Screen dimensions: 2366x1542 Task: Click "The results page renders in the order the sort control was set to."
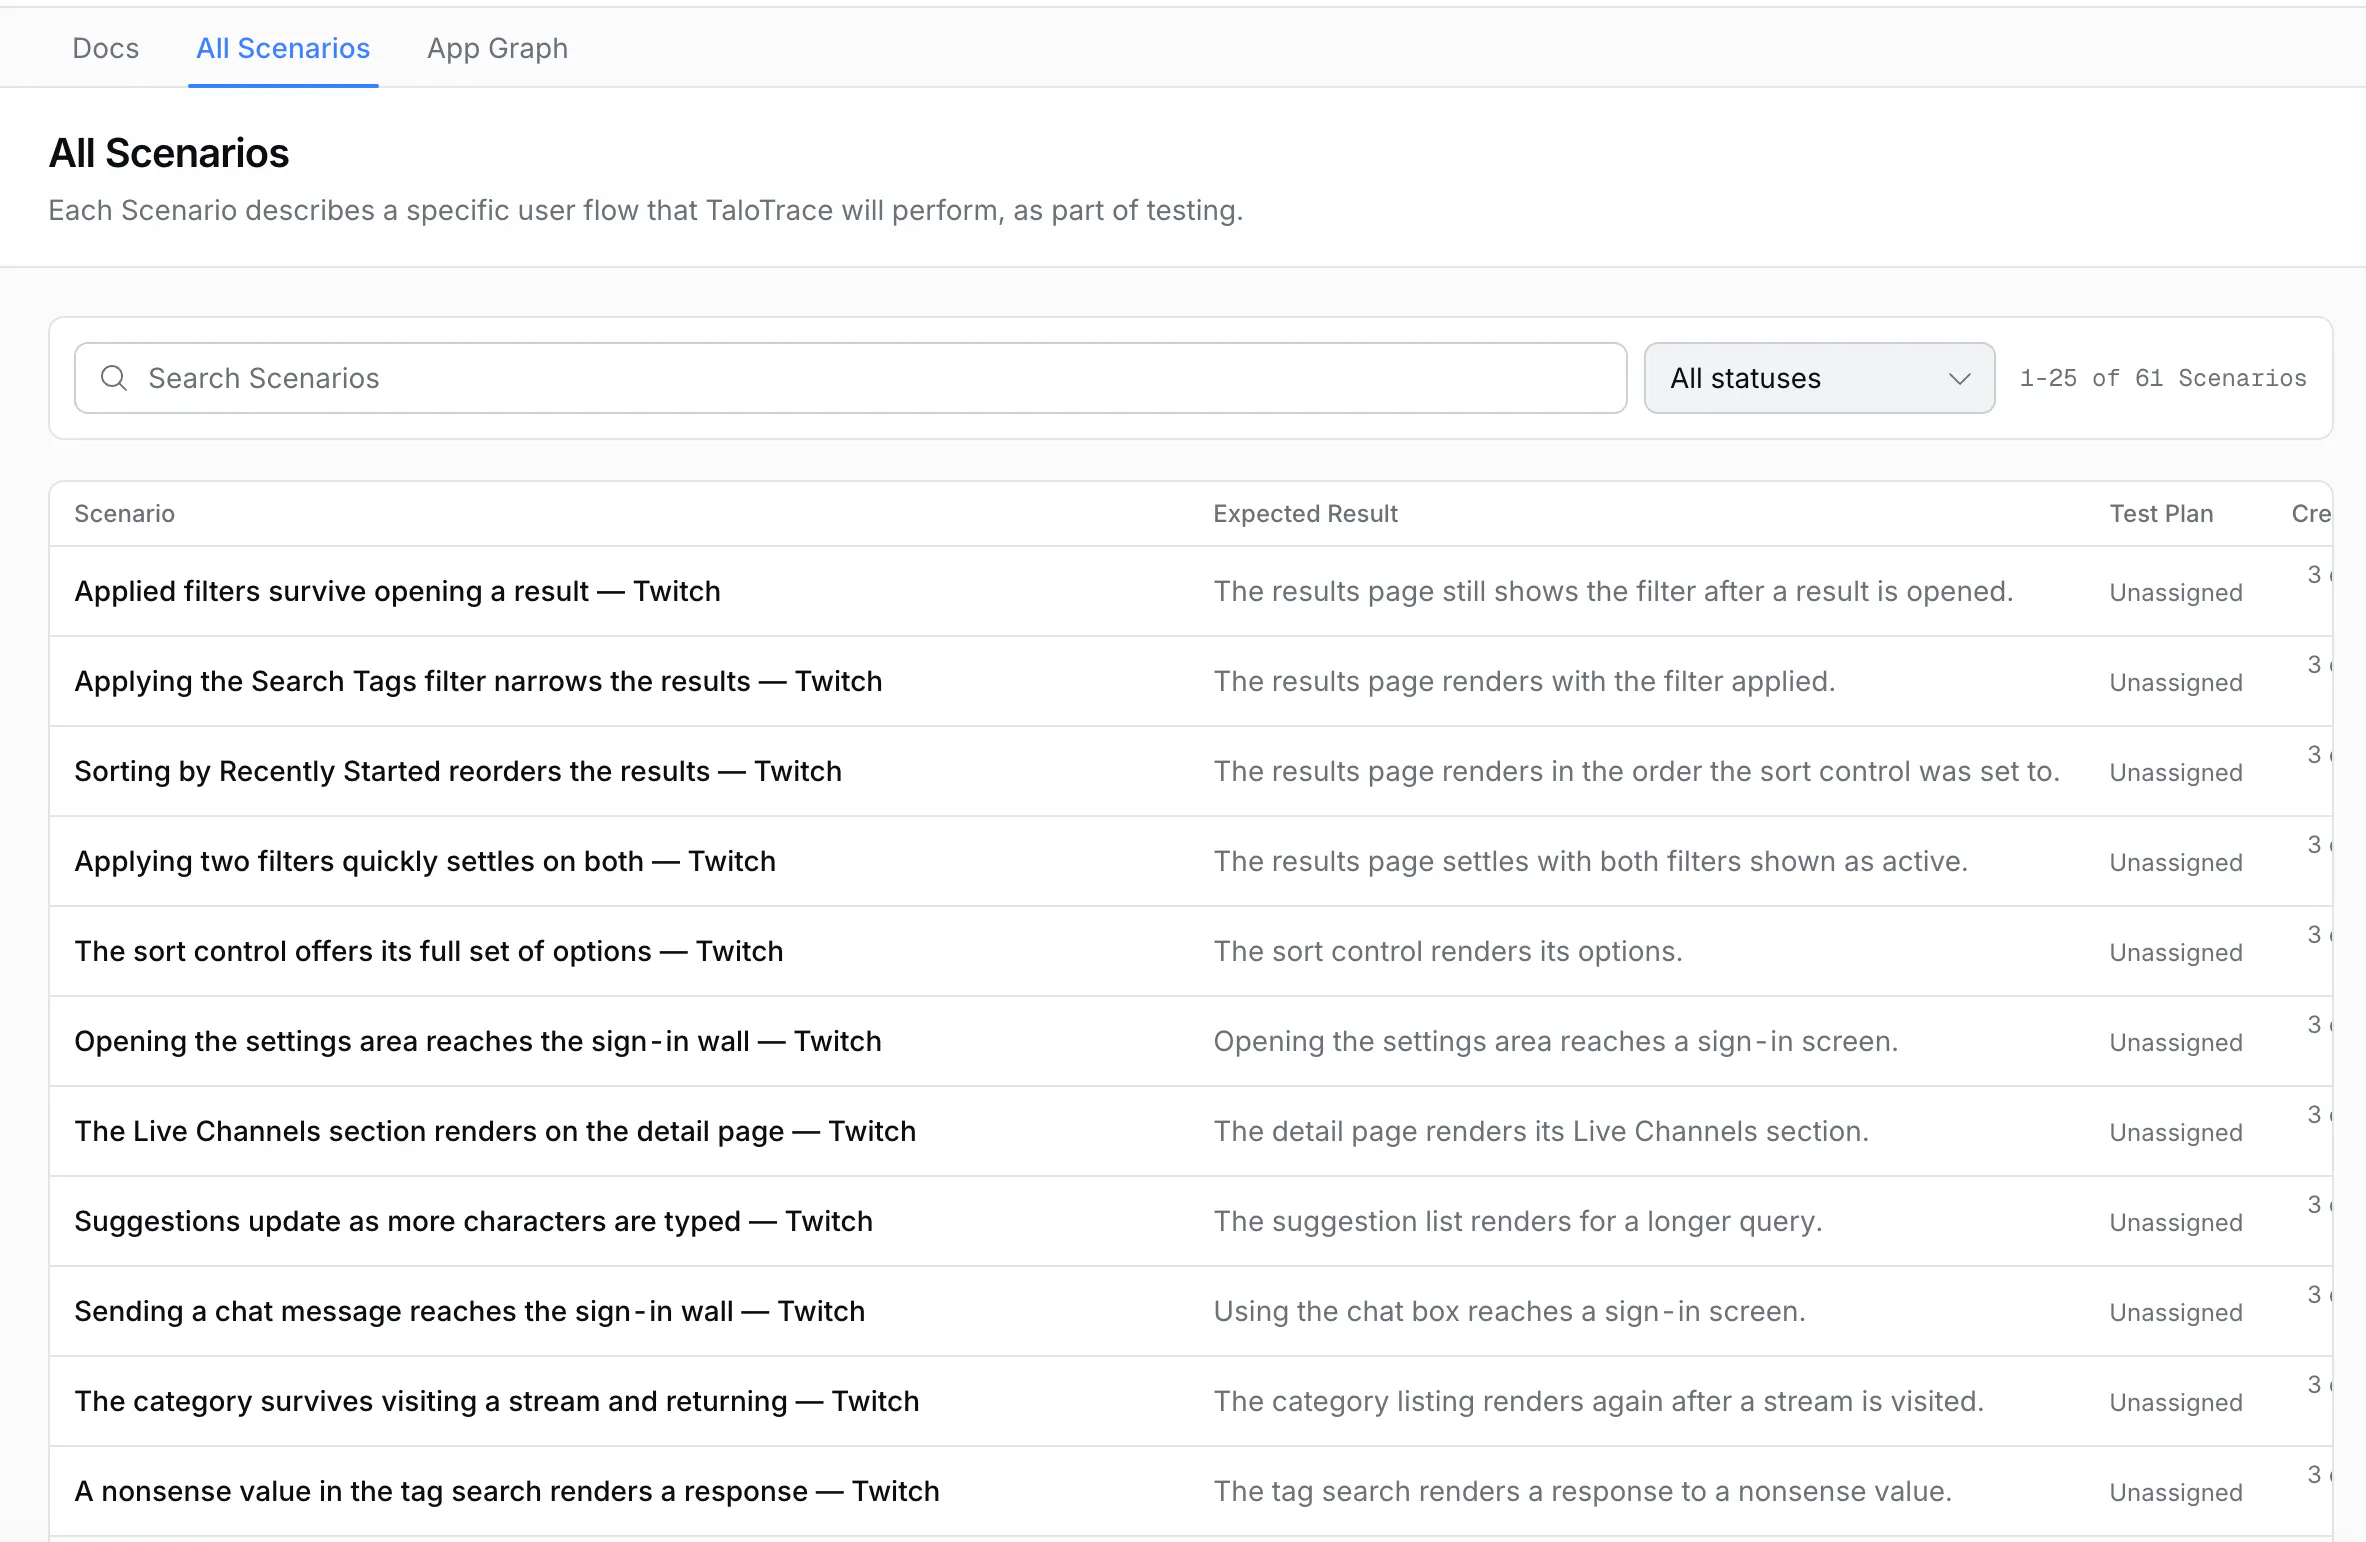point(1636,771)
